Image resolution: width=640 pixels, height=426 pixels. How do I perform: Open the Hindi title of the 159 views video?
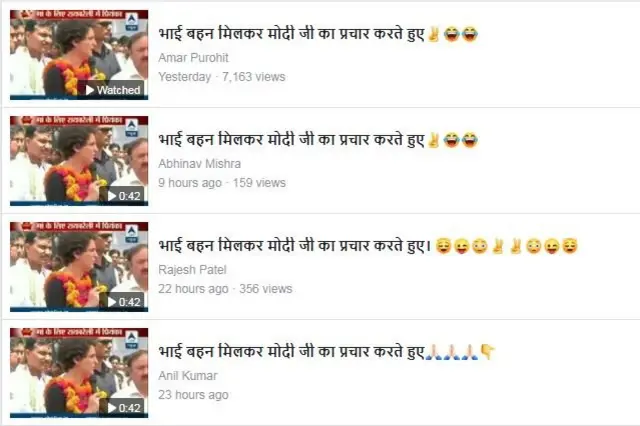tap(318, 140)
